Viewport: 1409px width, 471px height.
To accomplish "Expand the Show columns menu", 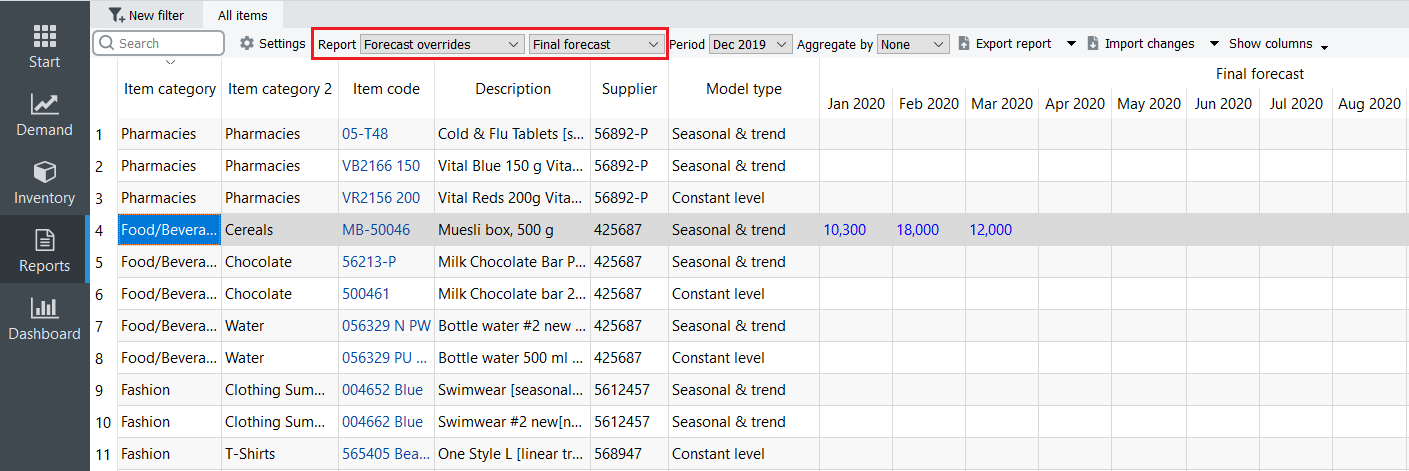I will [1278, 44].
